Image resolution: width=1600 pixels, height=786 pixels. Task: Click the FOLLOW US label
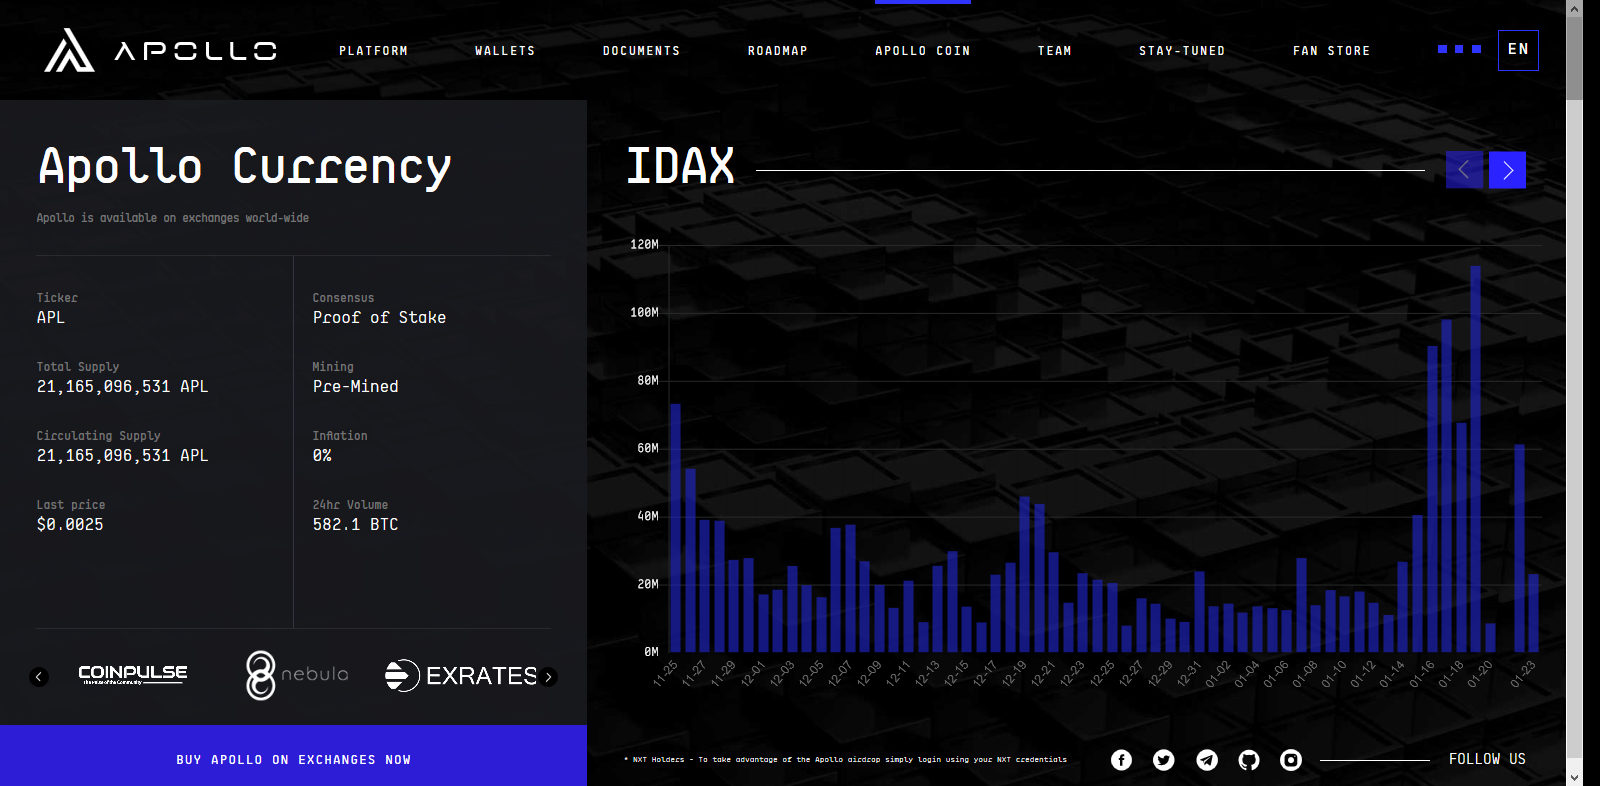pos(1487,759)
